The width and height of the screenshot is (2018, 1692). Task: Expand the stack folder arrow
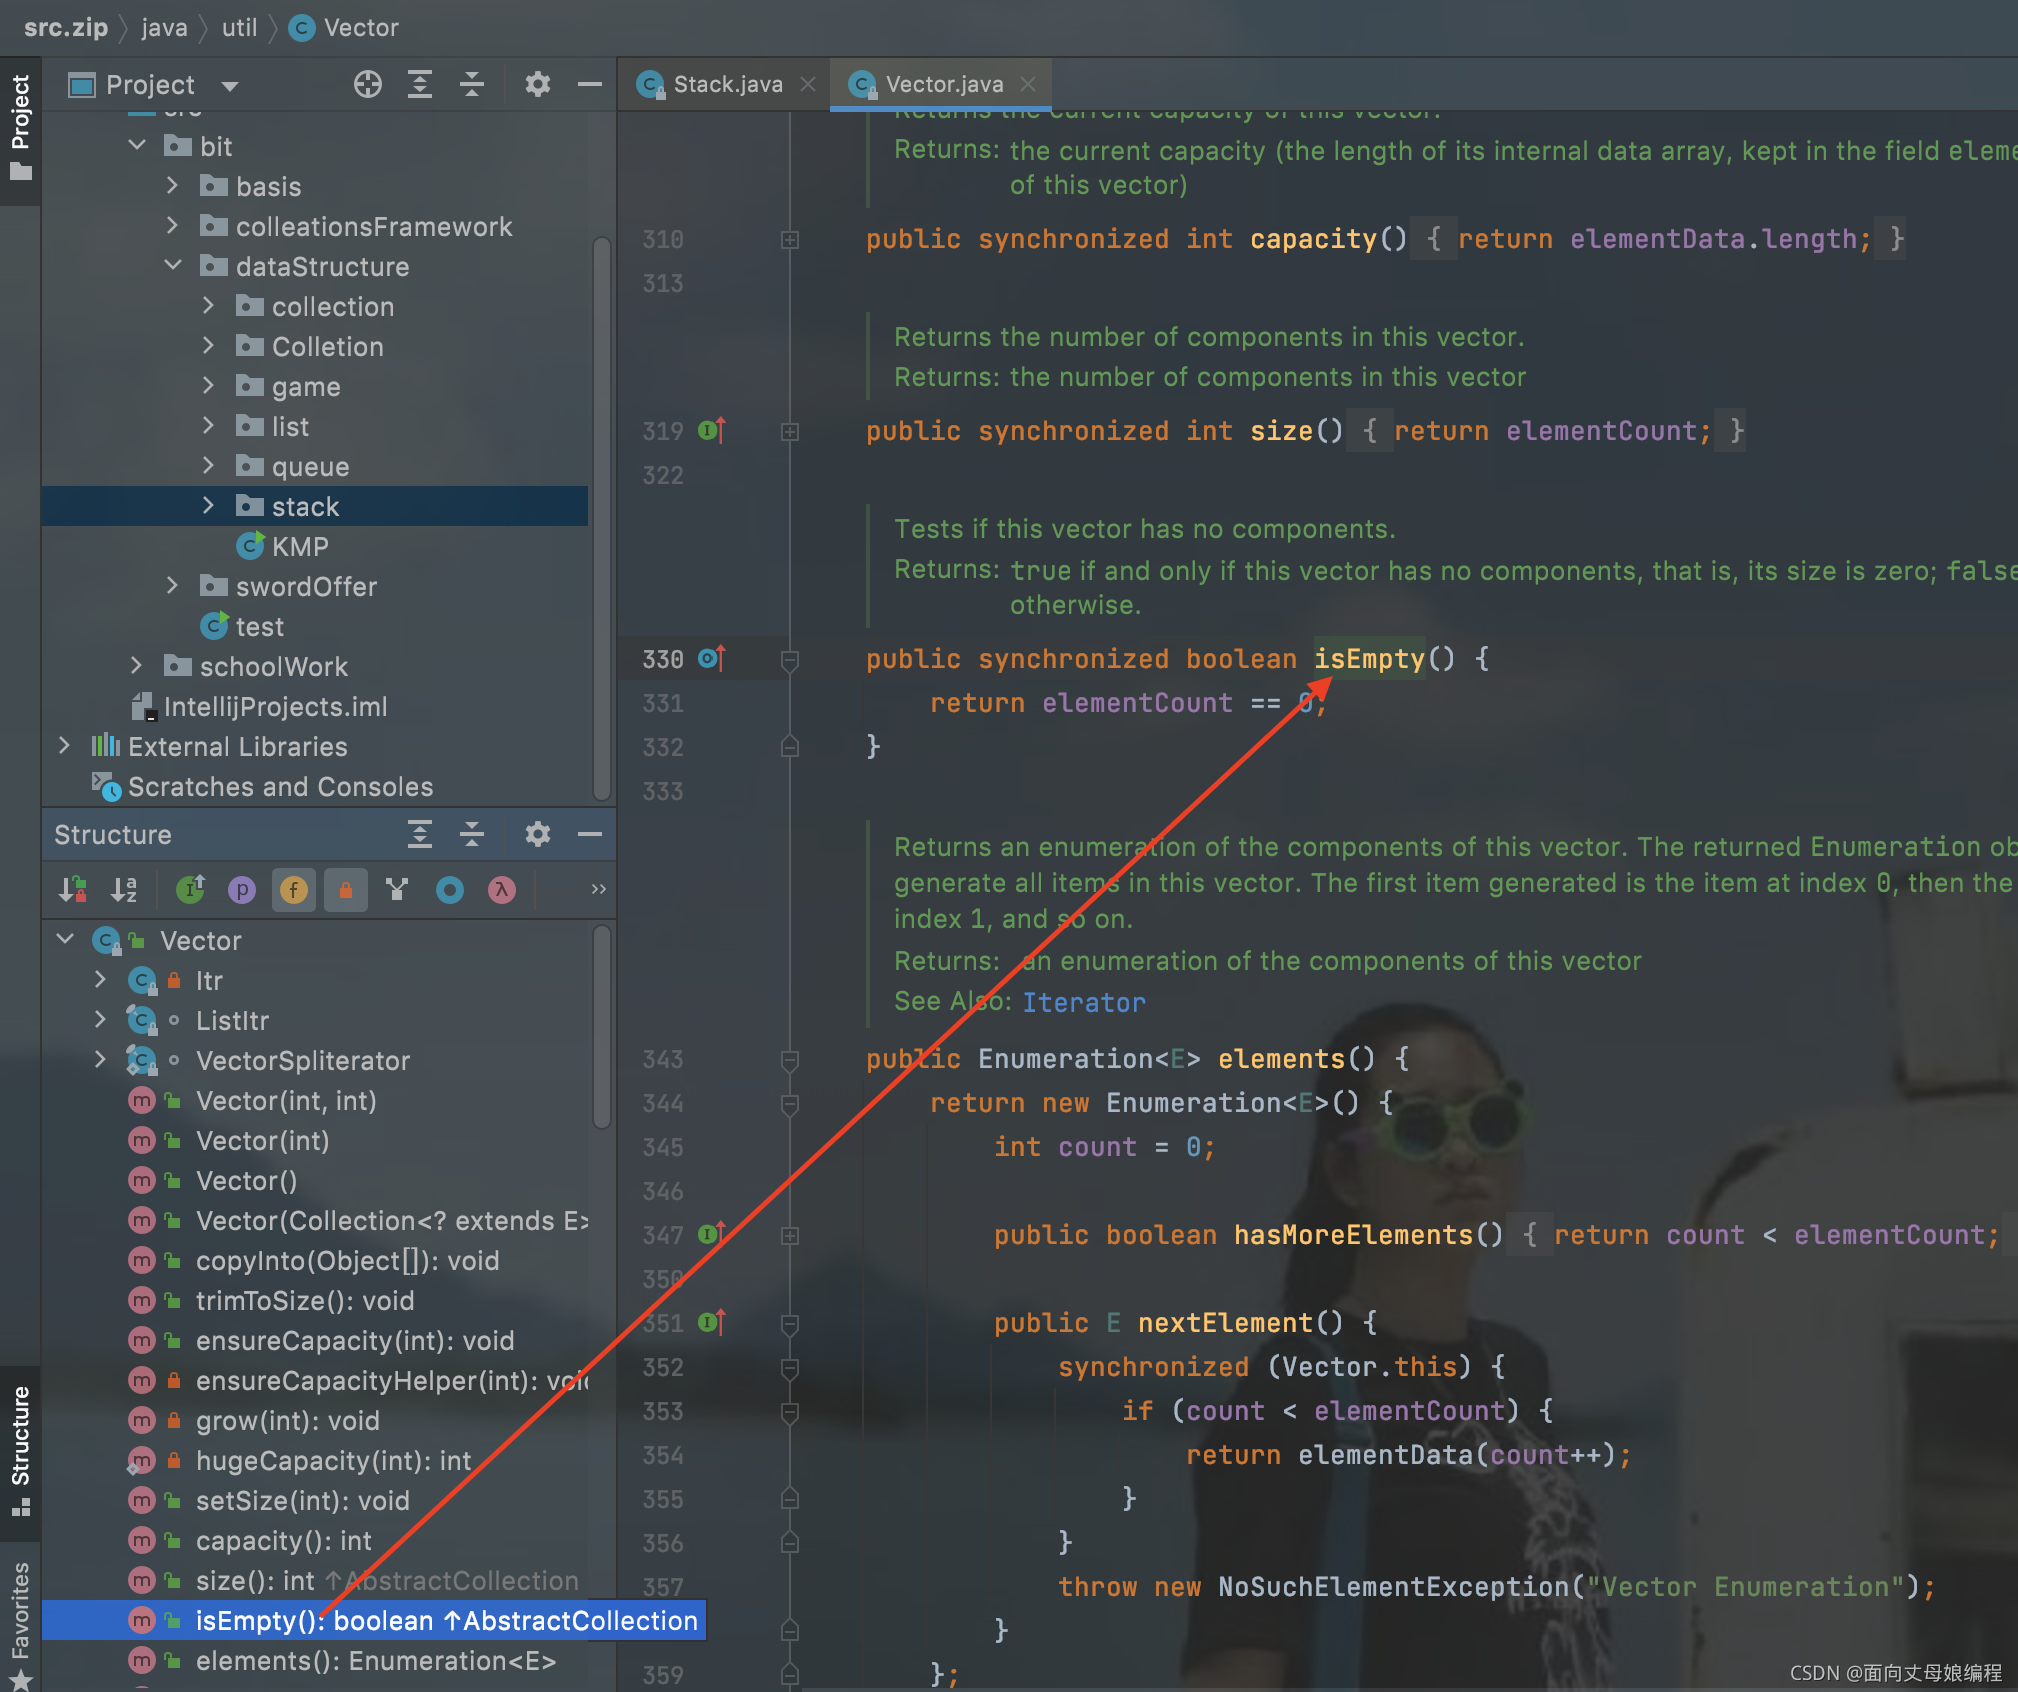pos(208,506)
